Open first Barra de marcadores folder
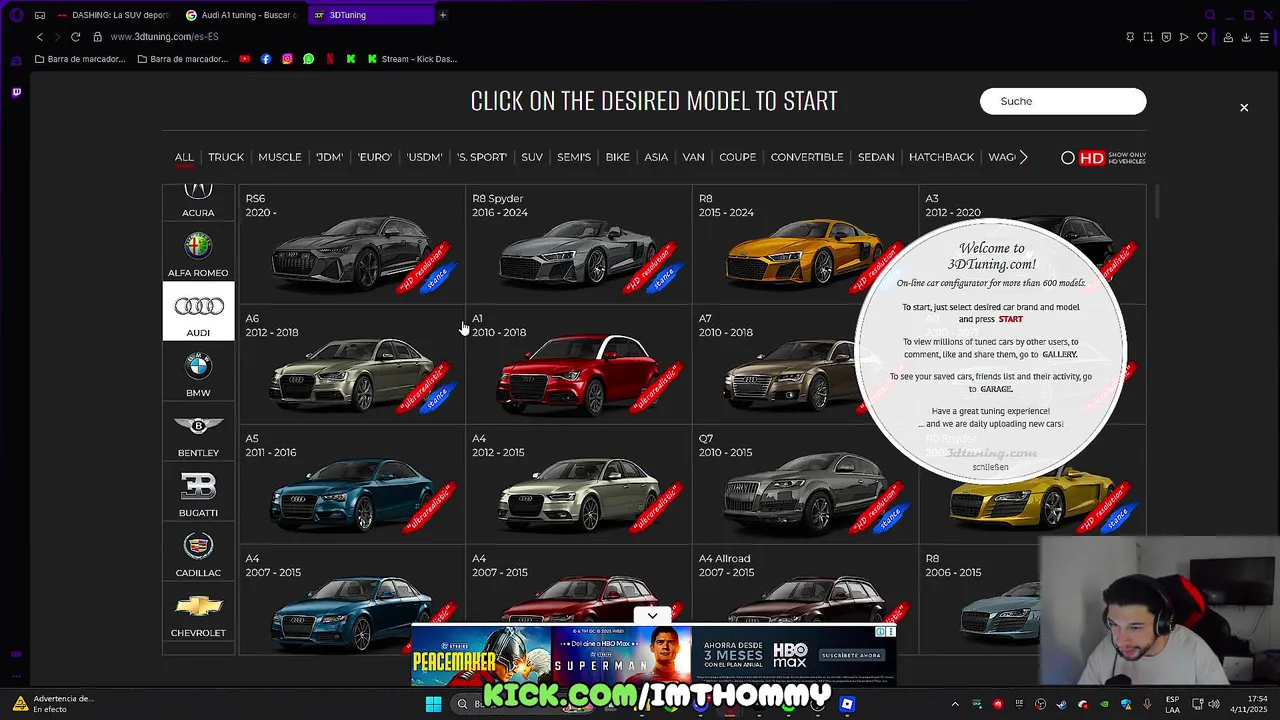The width and height of the screenshot is (1280, 720). [80, 59]
